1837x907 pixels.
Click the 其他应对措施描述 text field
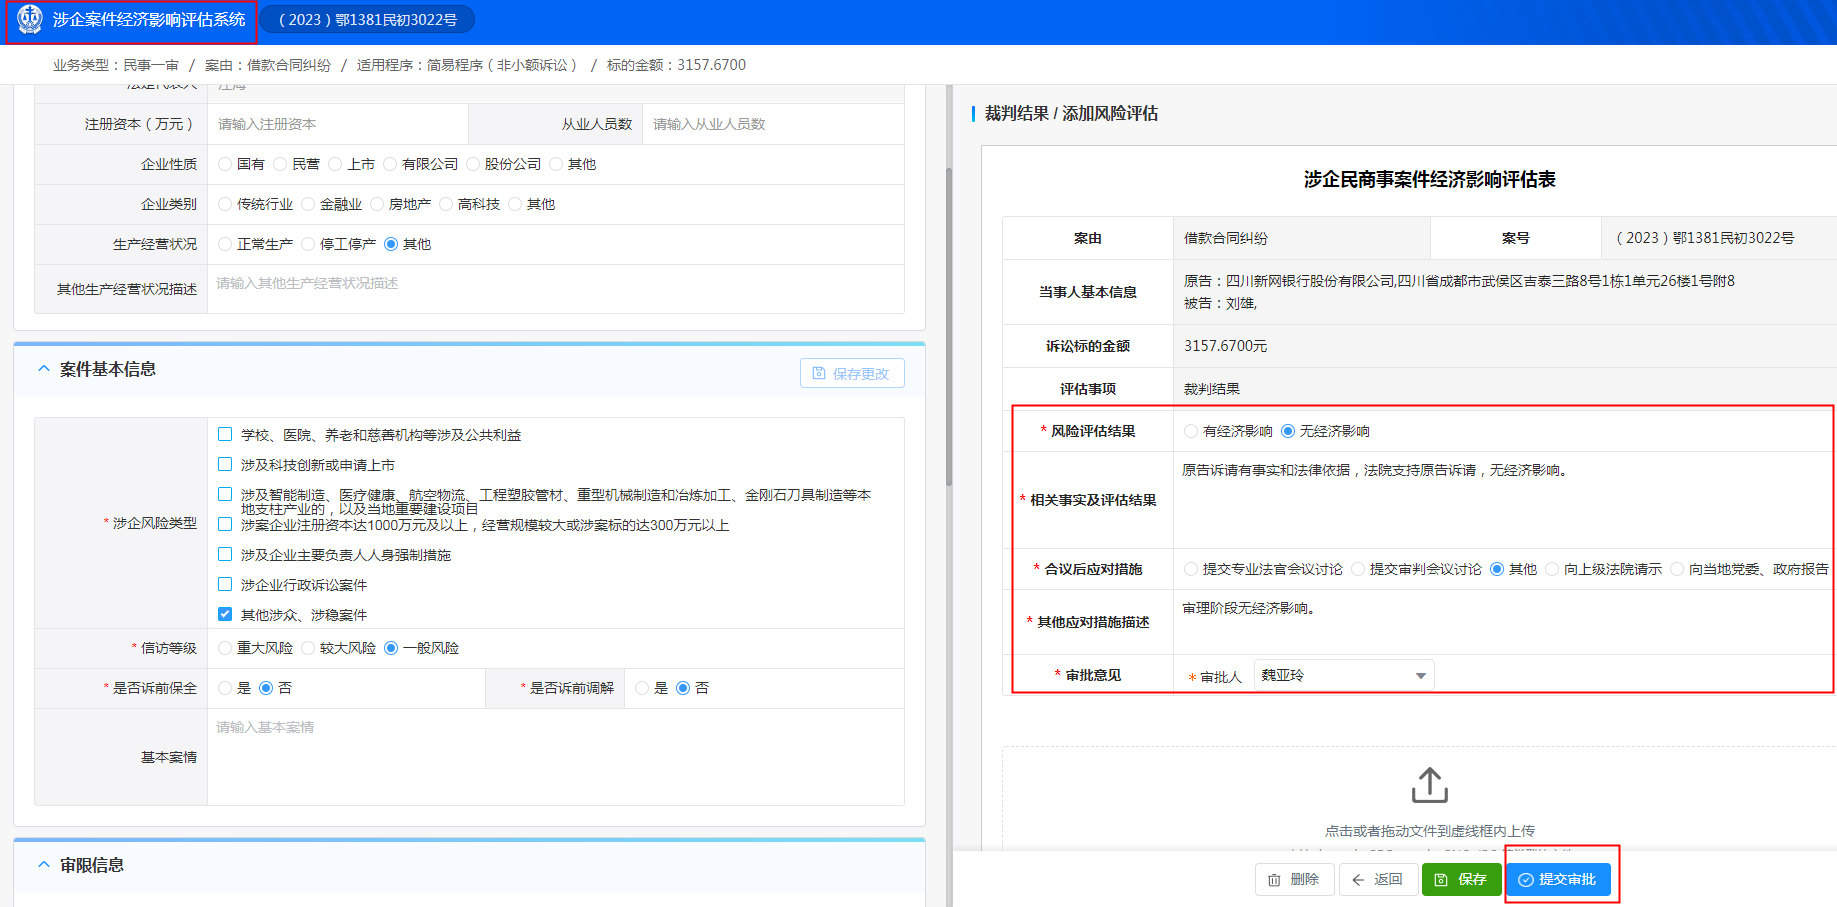(x=1504, y=622)
